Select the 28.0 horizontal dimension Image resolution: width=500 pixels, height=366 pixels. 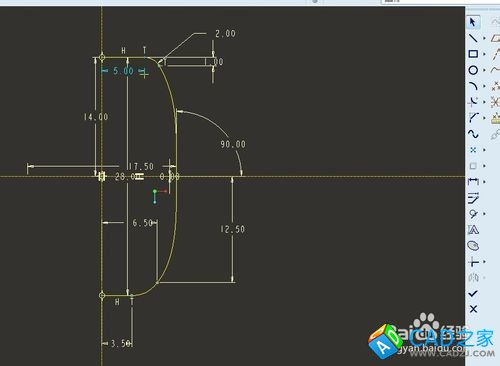[x=125, y=177]
